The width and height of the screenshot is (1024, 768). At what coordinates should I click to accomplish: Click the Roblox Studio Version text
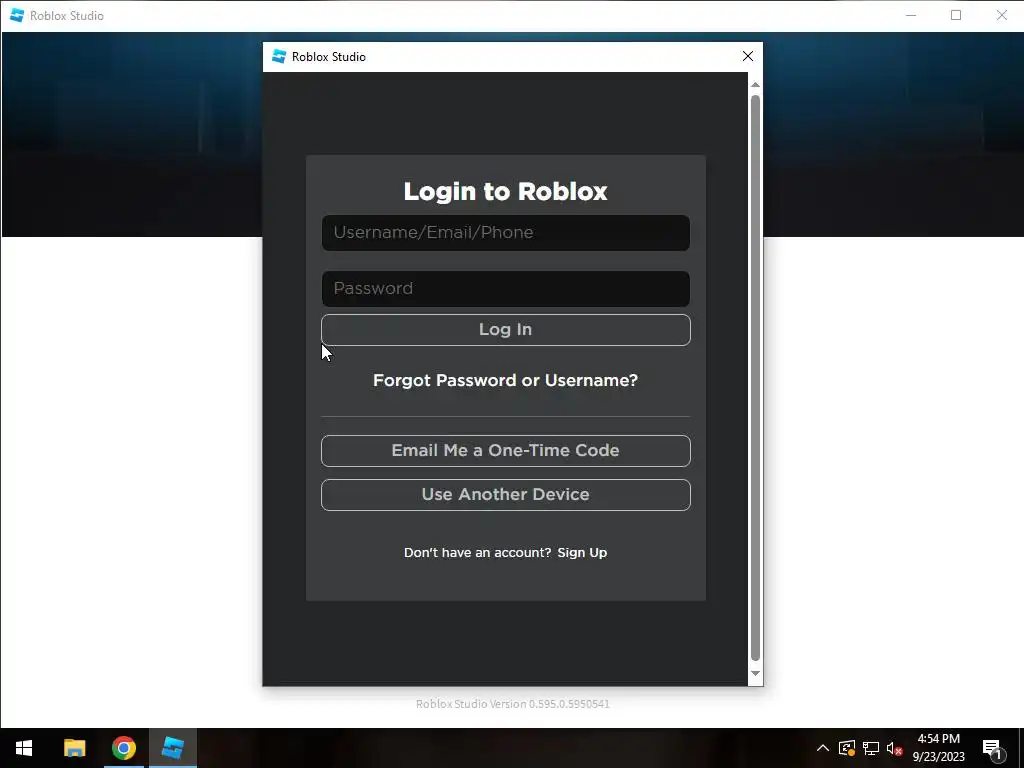(513, 704)
